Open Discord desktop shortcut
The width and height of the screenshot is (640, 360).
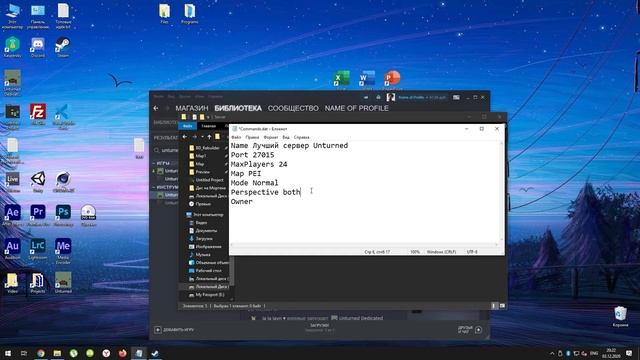(x=38, y=47)
